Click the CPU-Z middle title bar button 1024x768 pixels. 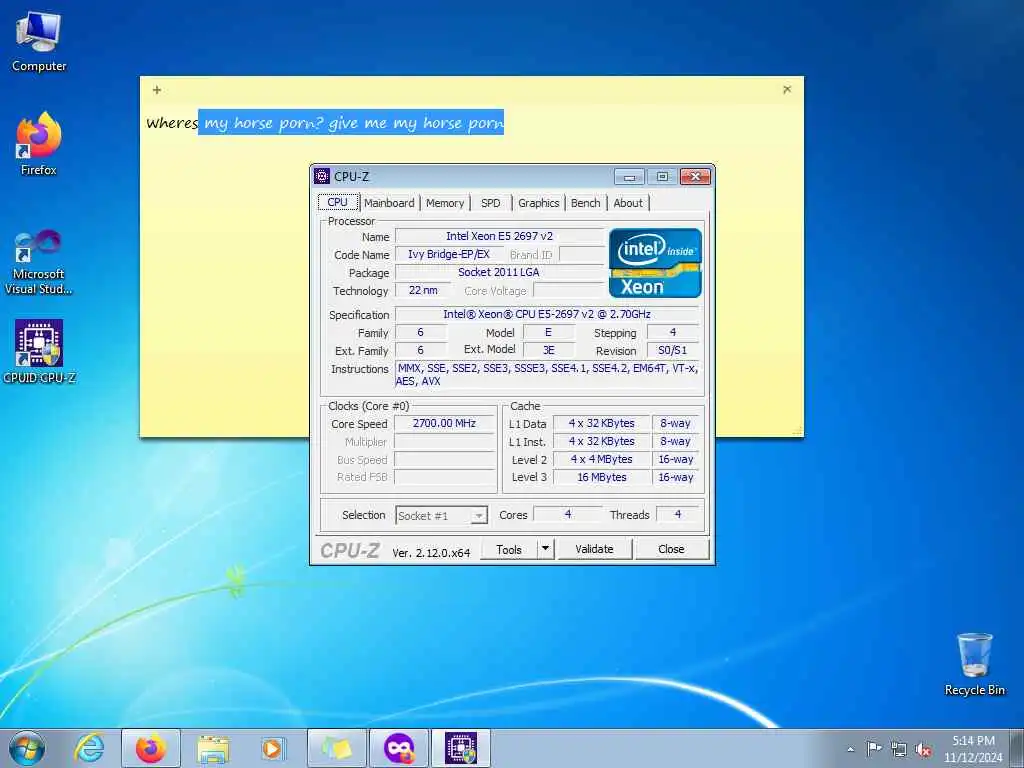coord(662,176)
